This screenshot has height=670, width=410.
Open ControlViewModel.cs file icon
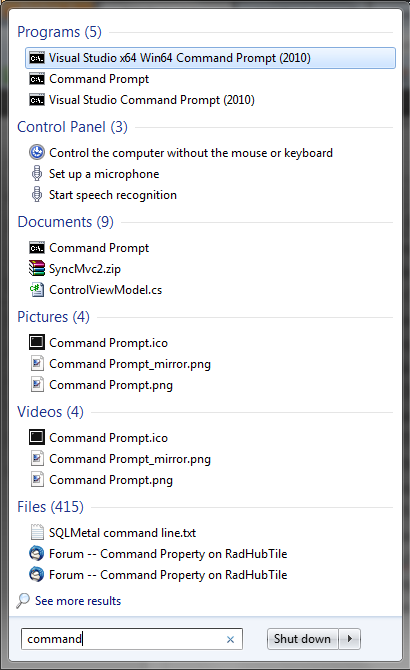(x=37, y=289)
